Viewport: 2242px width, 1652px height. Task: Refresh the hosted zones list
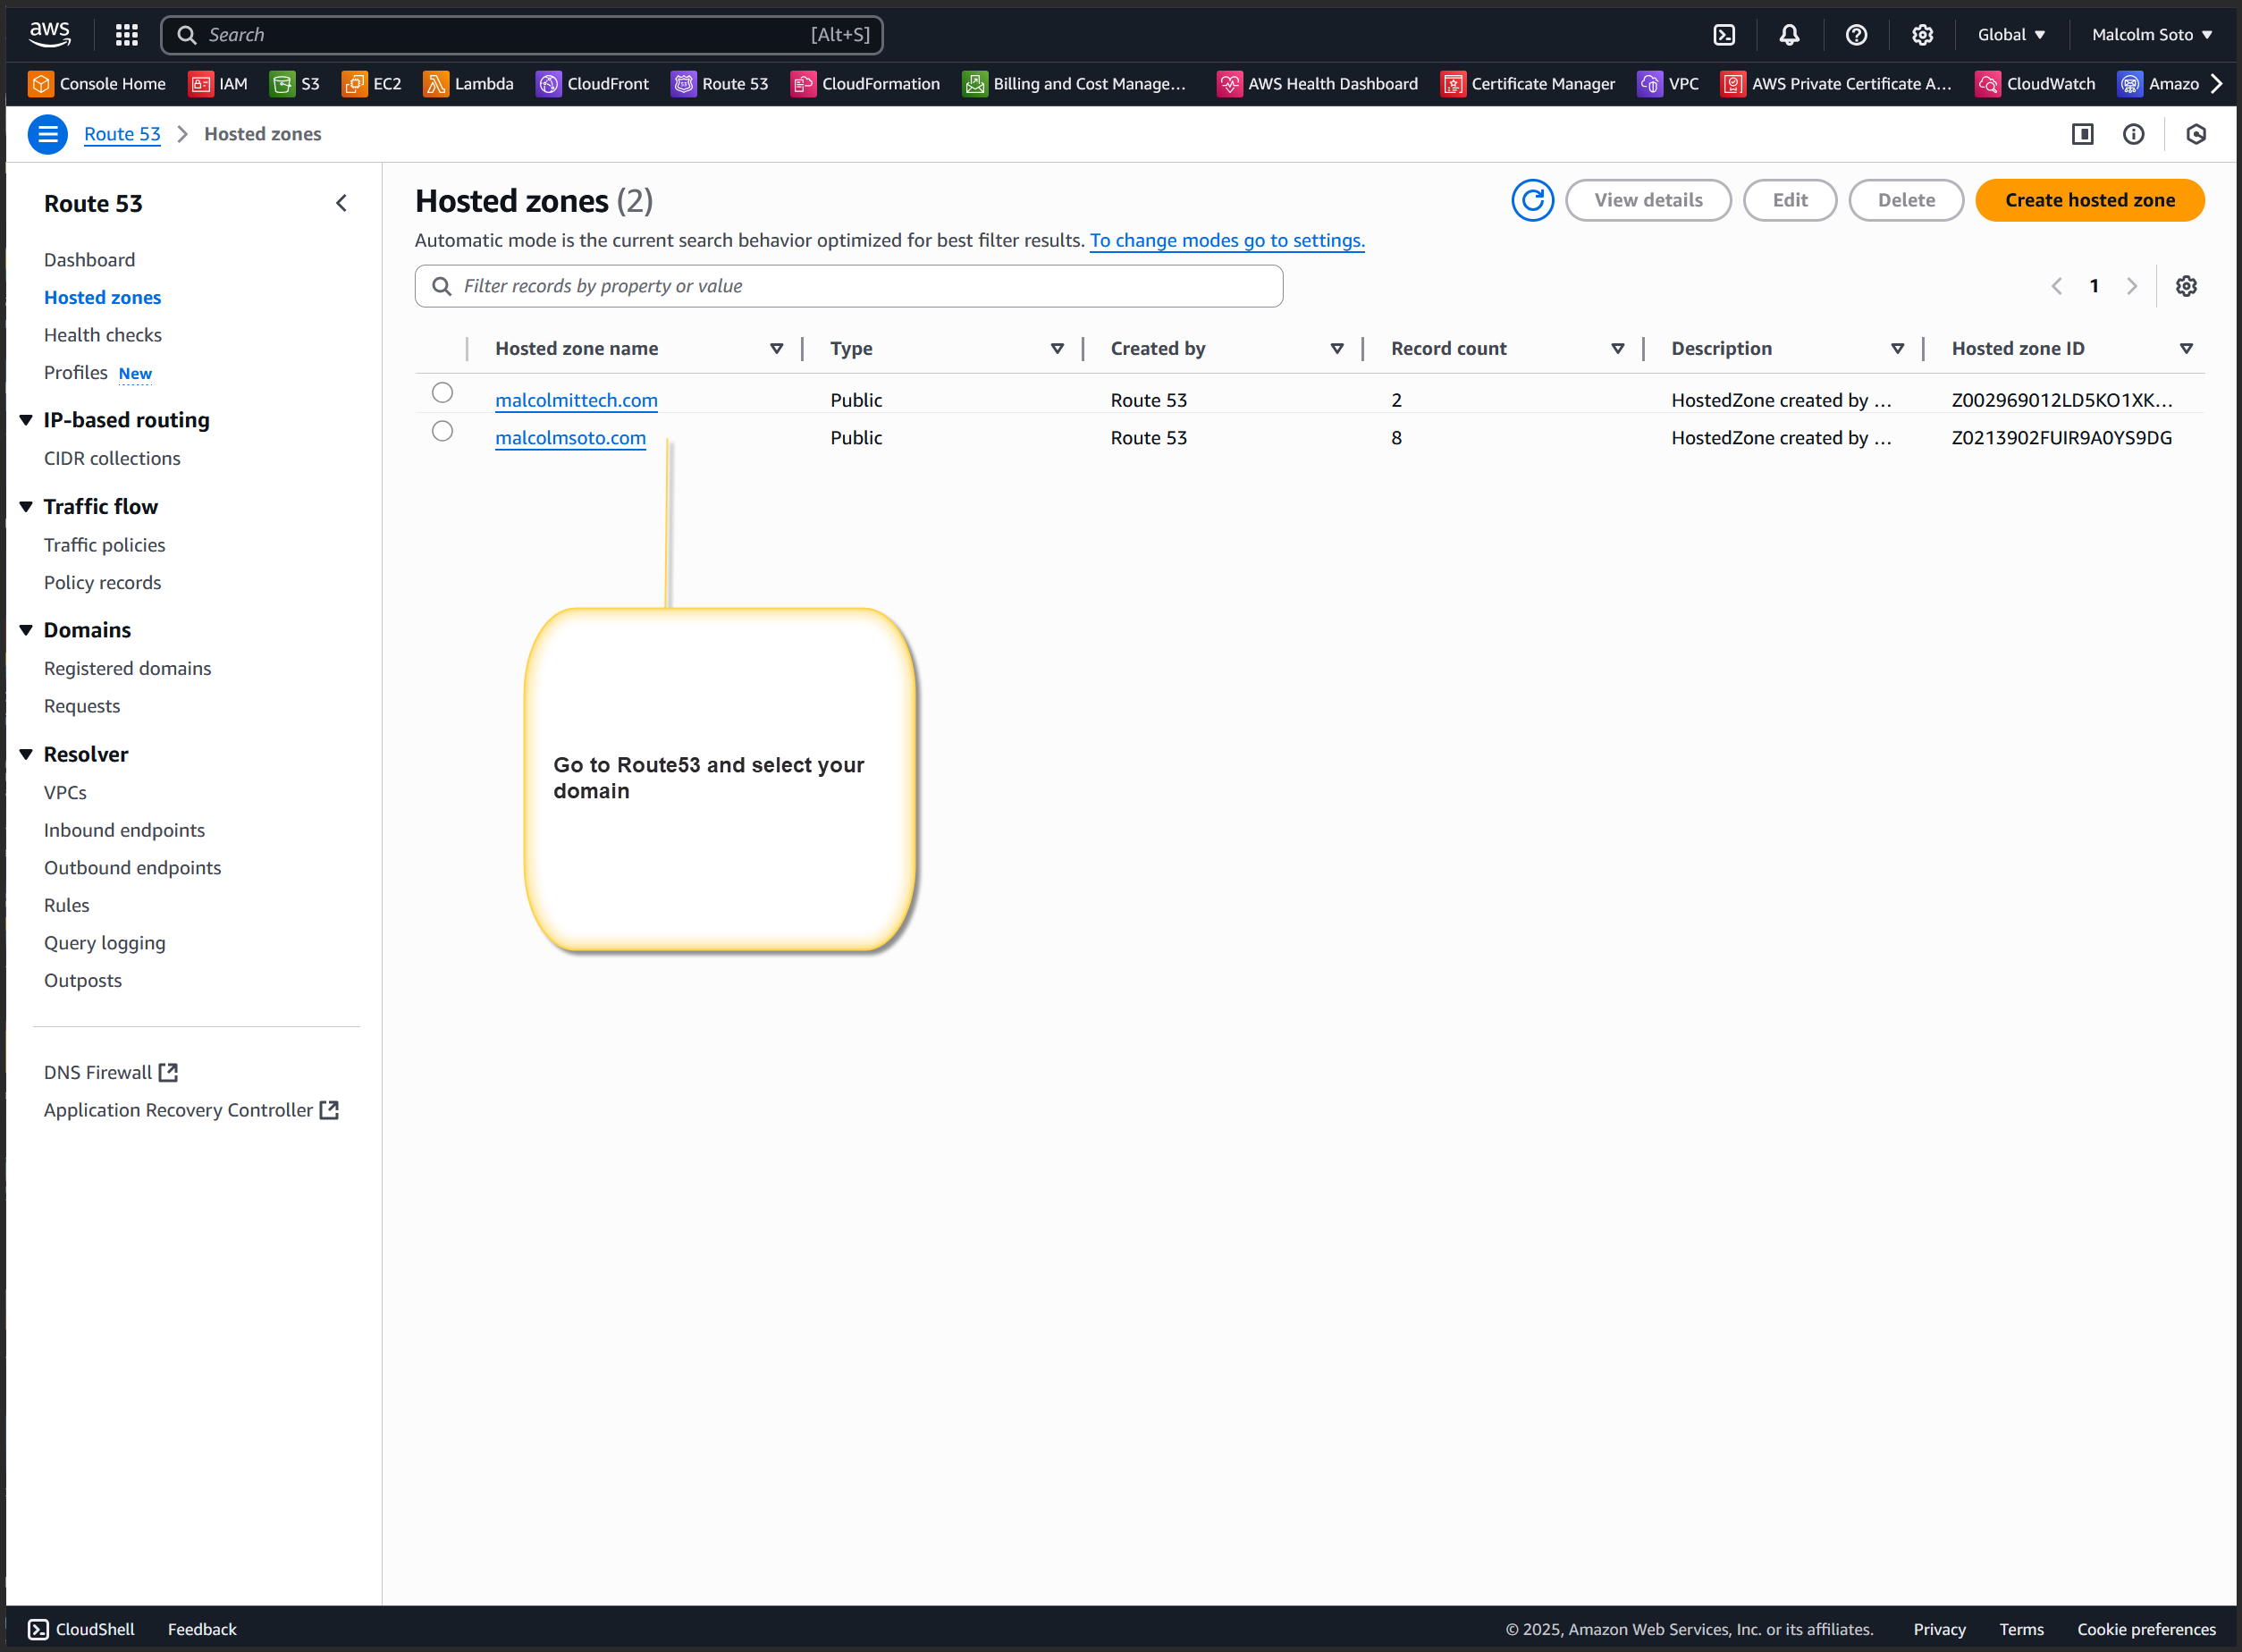(x=1532, y=200)
